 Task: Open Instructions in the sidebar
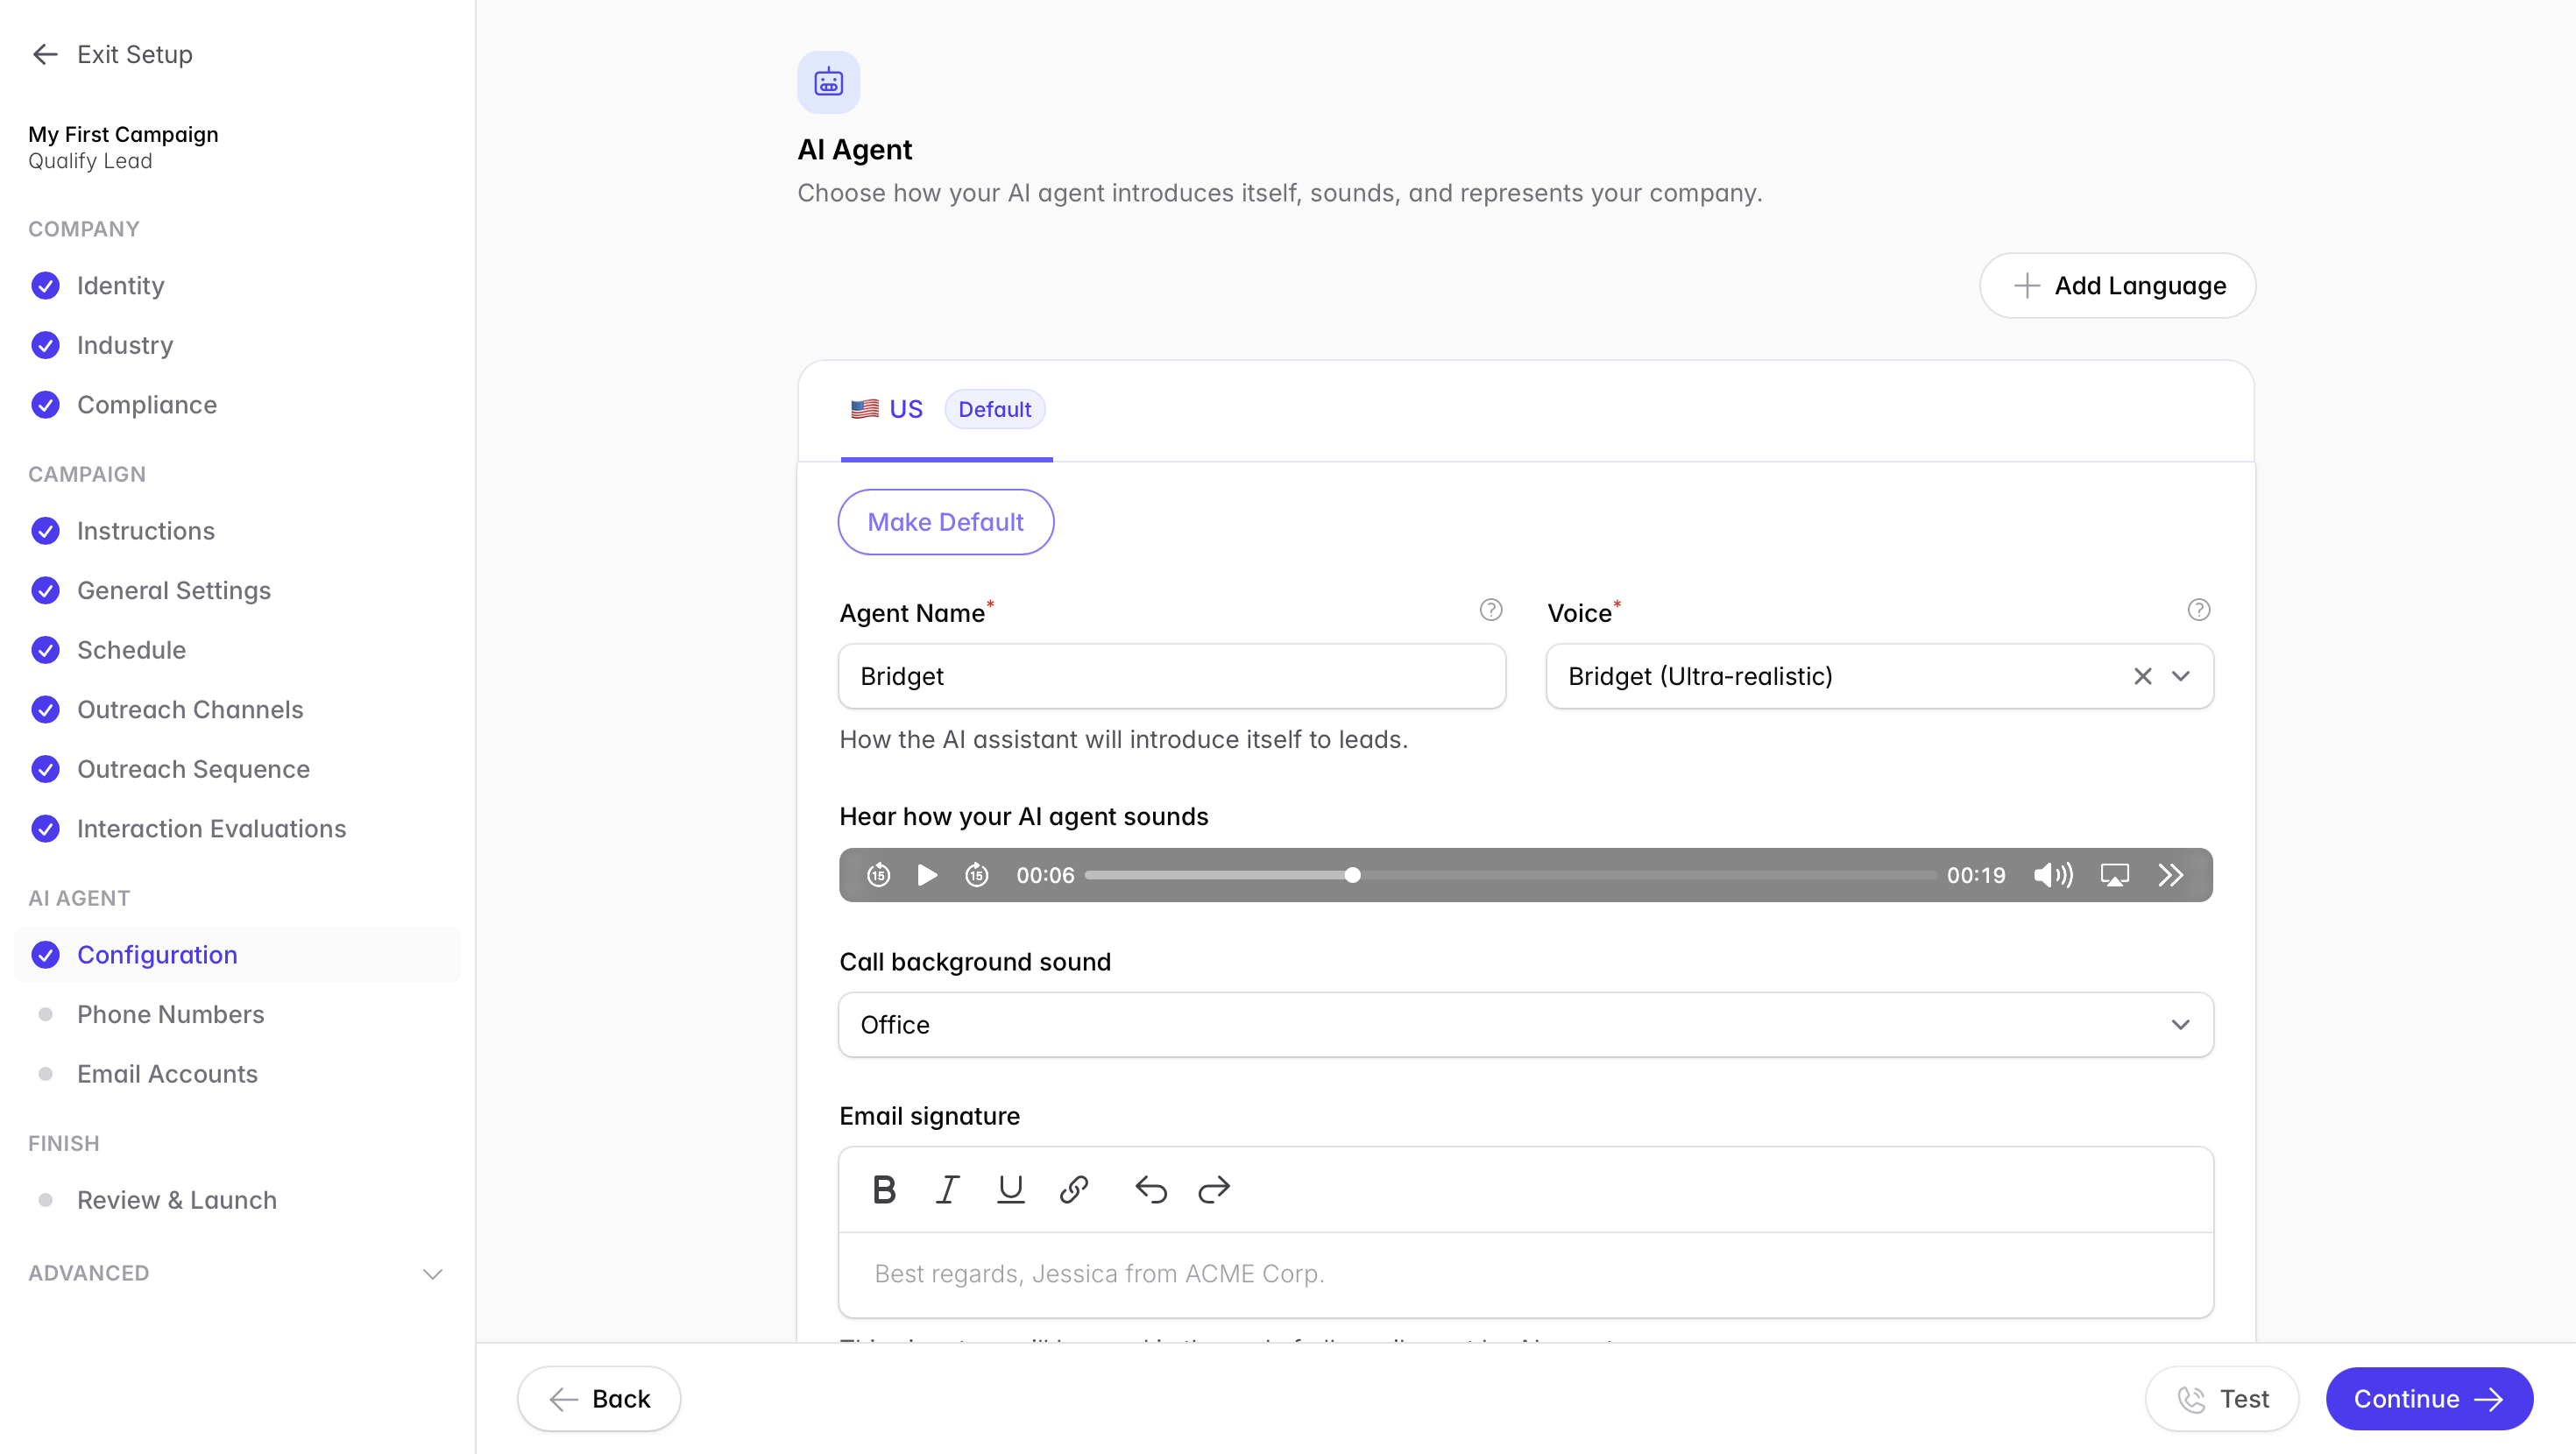146,531
